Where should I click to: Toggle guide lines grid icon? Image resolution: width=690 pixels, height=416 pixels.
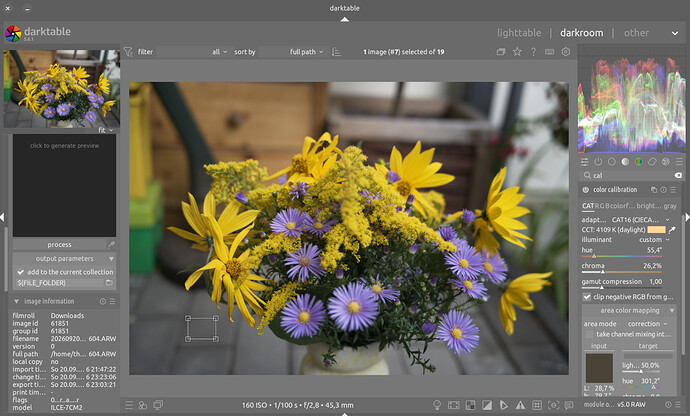click(537, 405)
